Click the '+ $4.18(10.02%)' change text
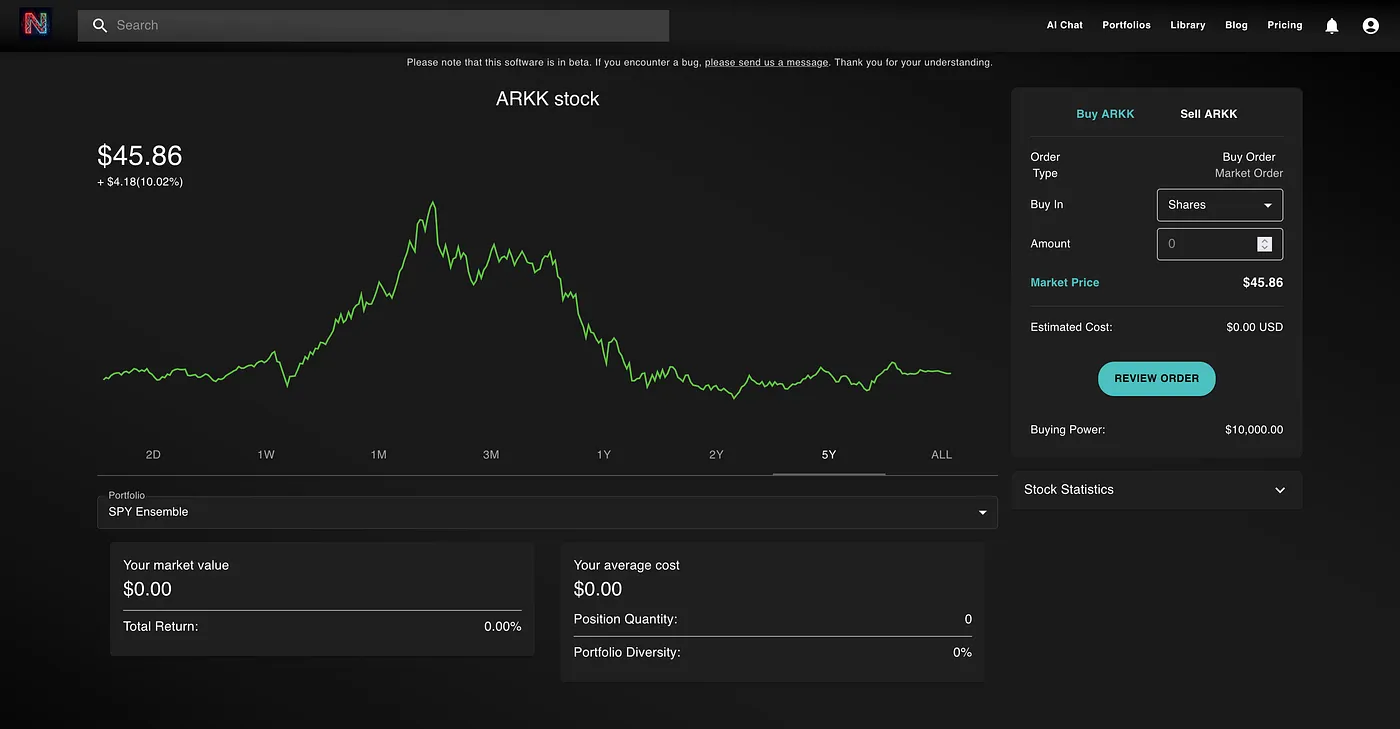The height and width of the screenshot is (729, 1400). [x=140, y=182]
